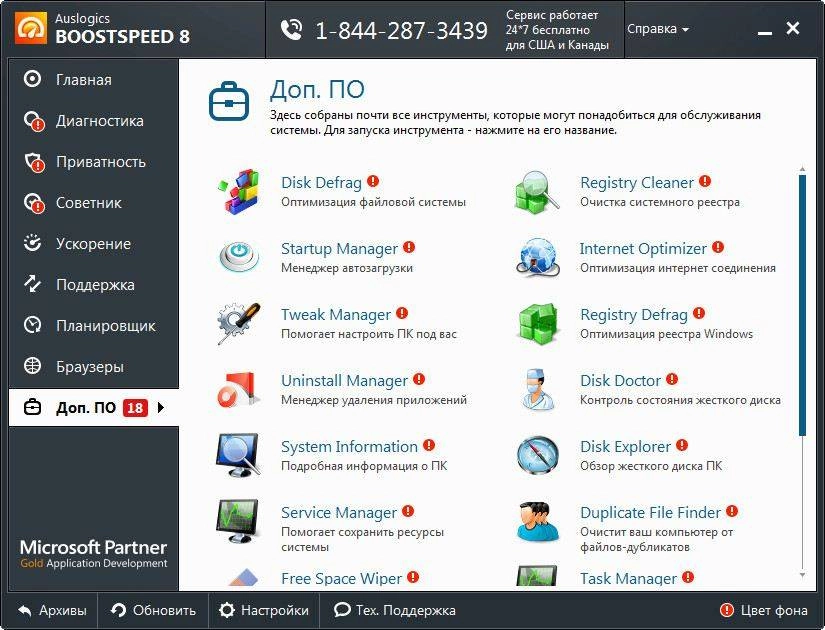Click the red alert badge next to Disk Defrag
825x630 pixels.
click(x=373, y=181)
